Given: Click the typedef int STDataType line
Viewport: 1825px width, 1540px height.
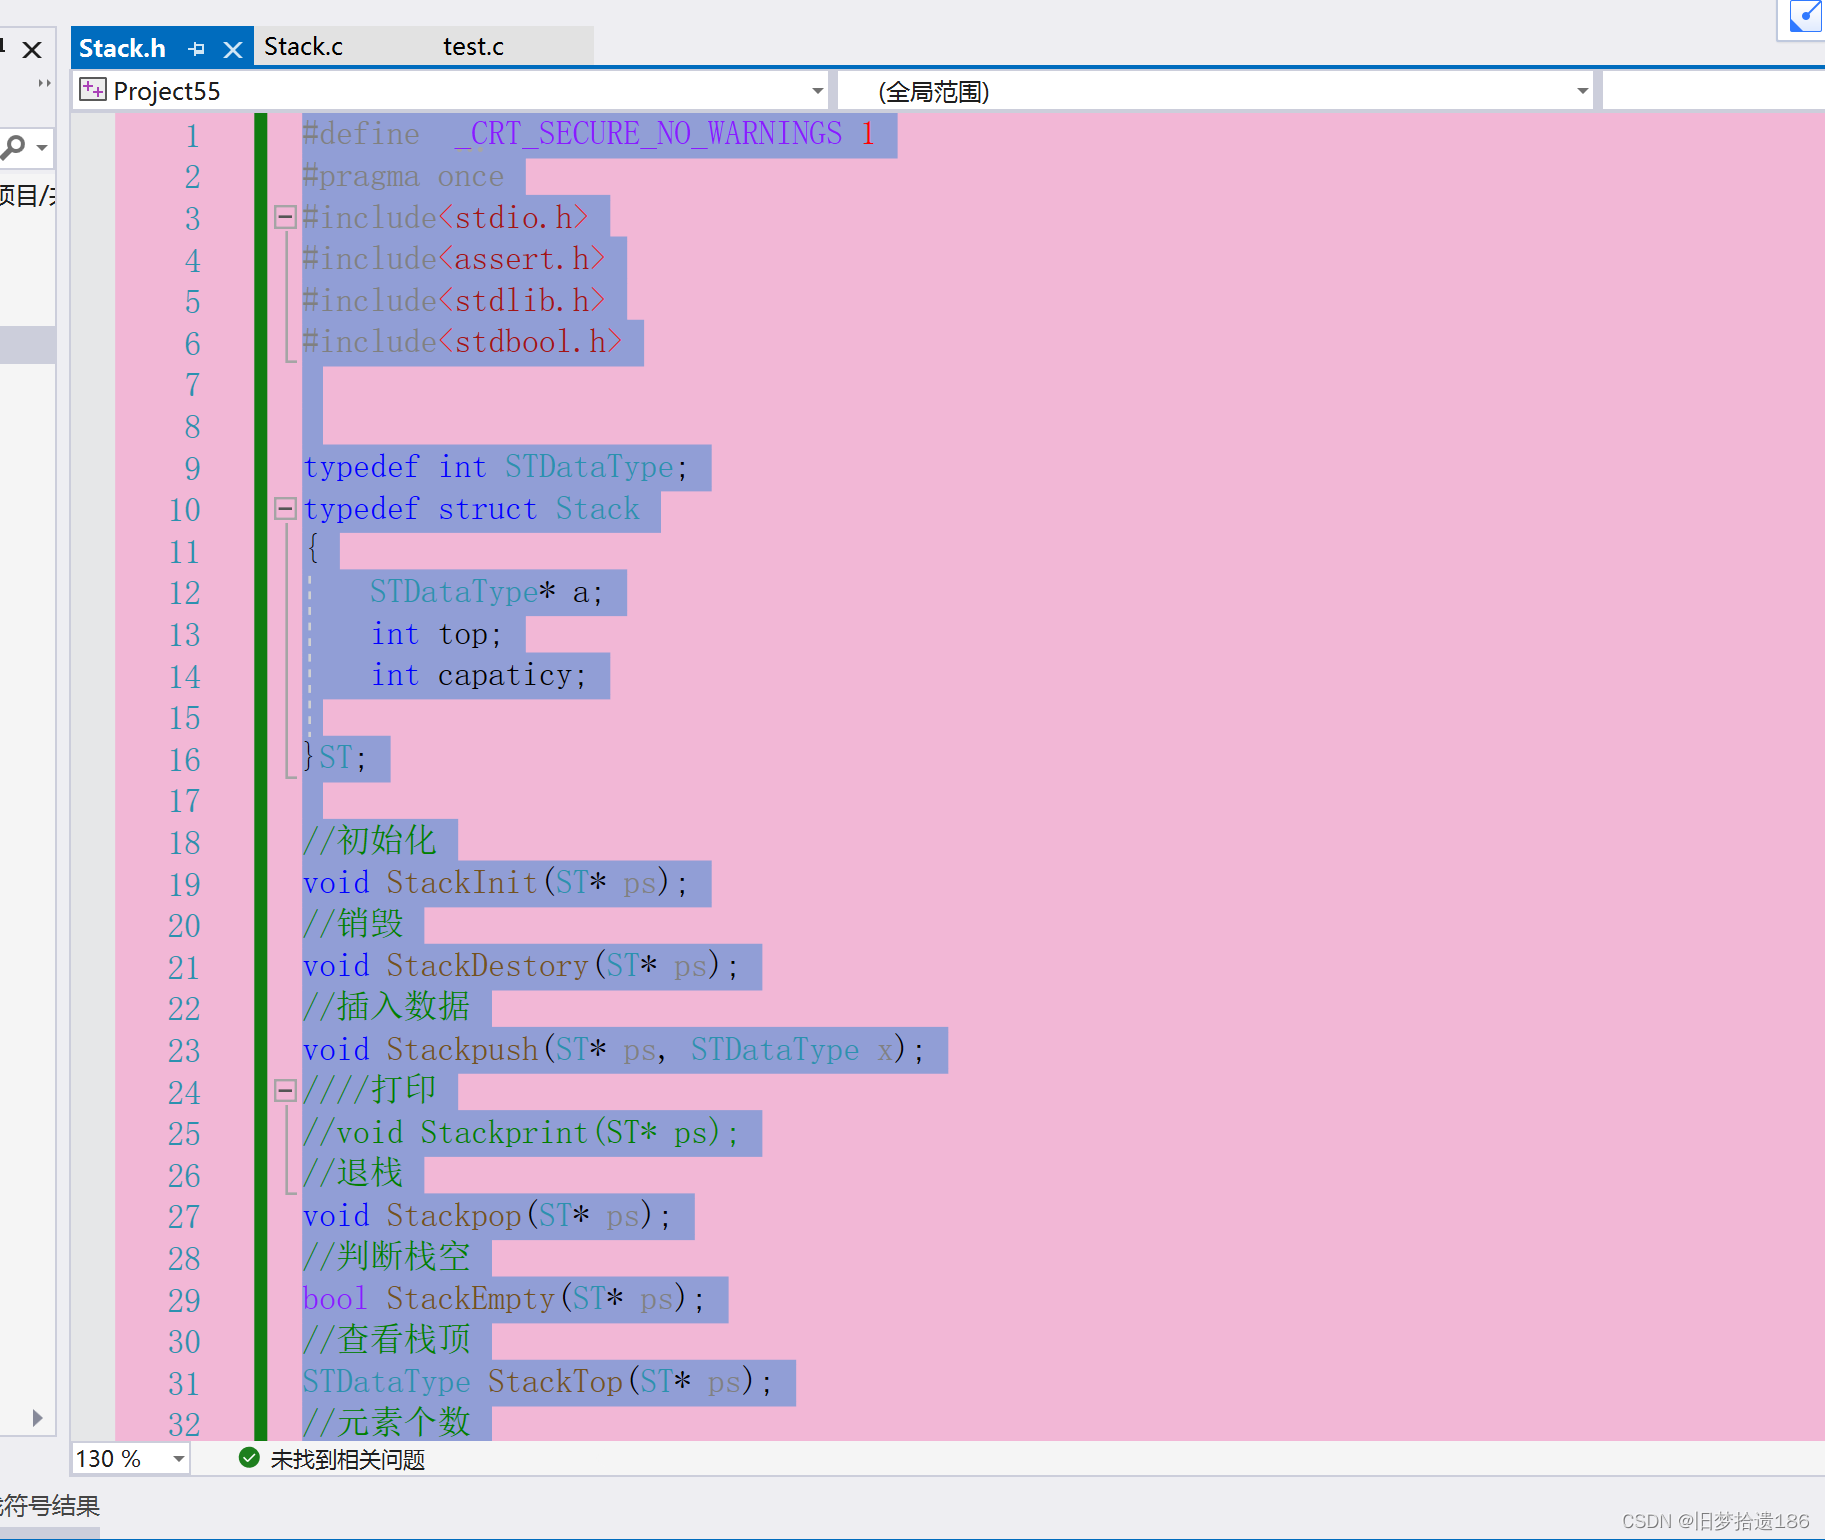Looking at the screenshot, I should 496,467.
